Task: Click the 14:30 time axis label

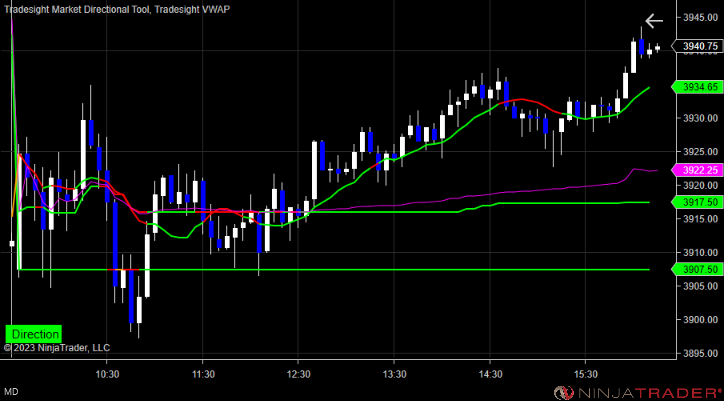Action: pos(489,374)
